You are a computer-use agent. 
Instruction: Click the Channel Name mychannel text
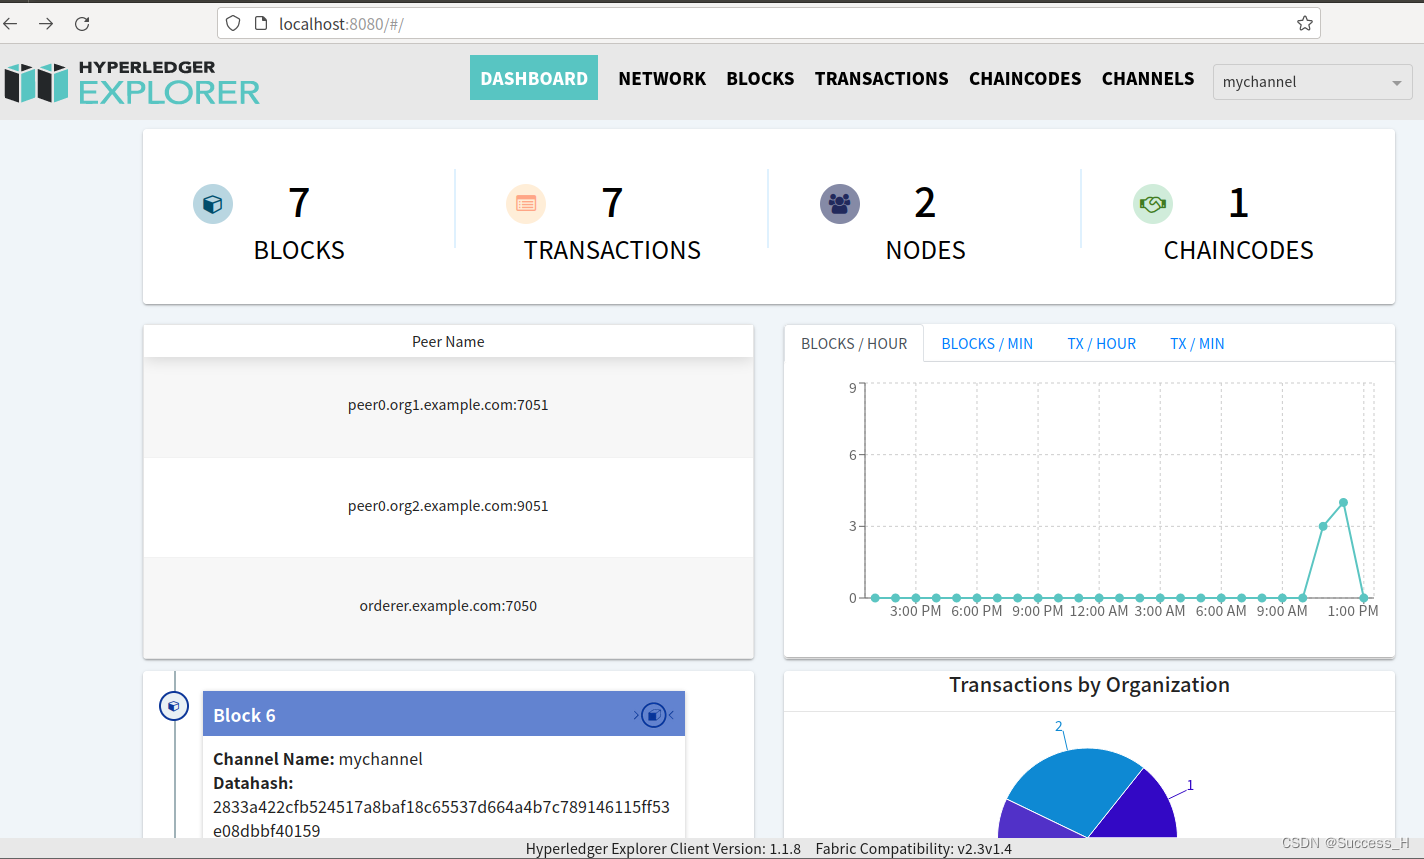[x=318, y=759]
